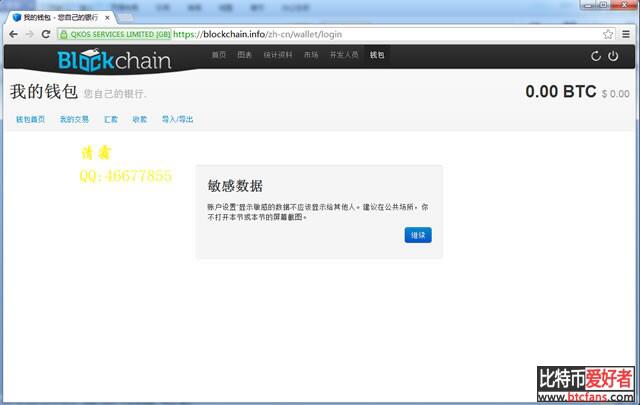The height and width of the screenshot is (405, 640).
Task: Click the 我的钱包 page heading
Action: tap(44, 91)
